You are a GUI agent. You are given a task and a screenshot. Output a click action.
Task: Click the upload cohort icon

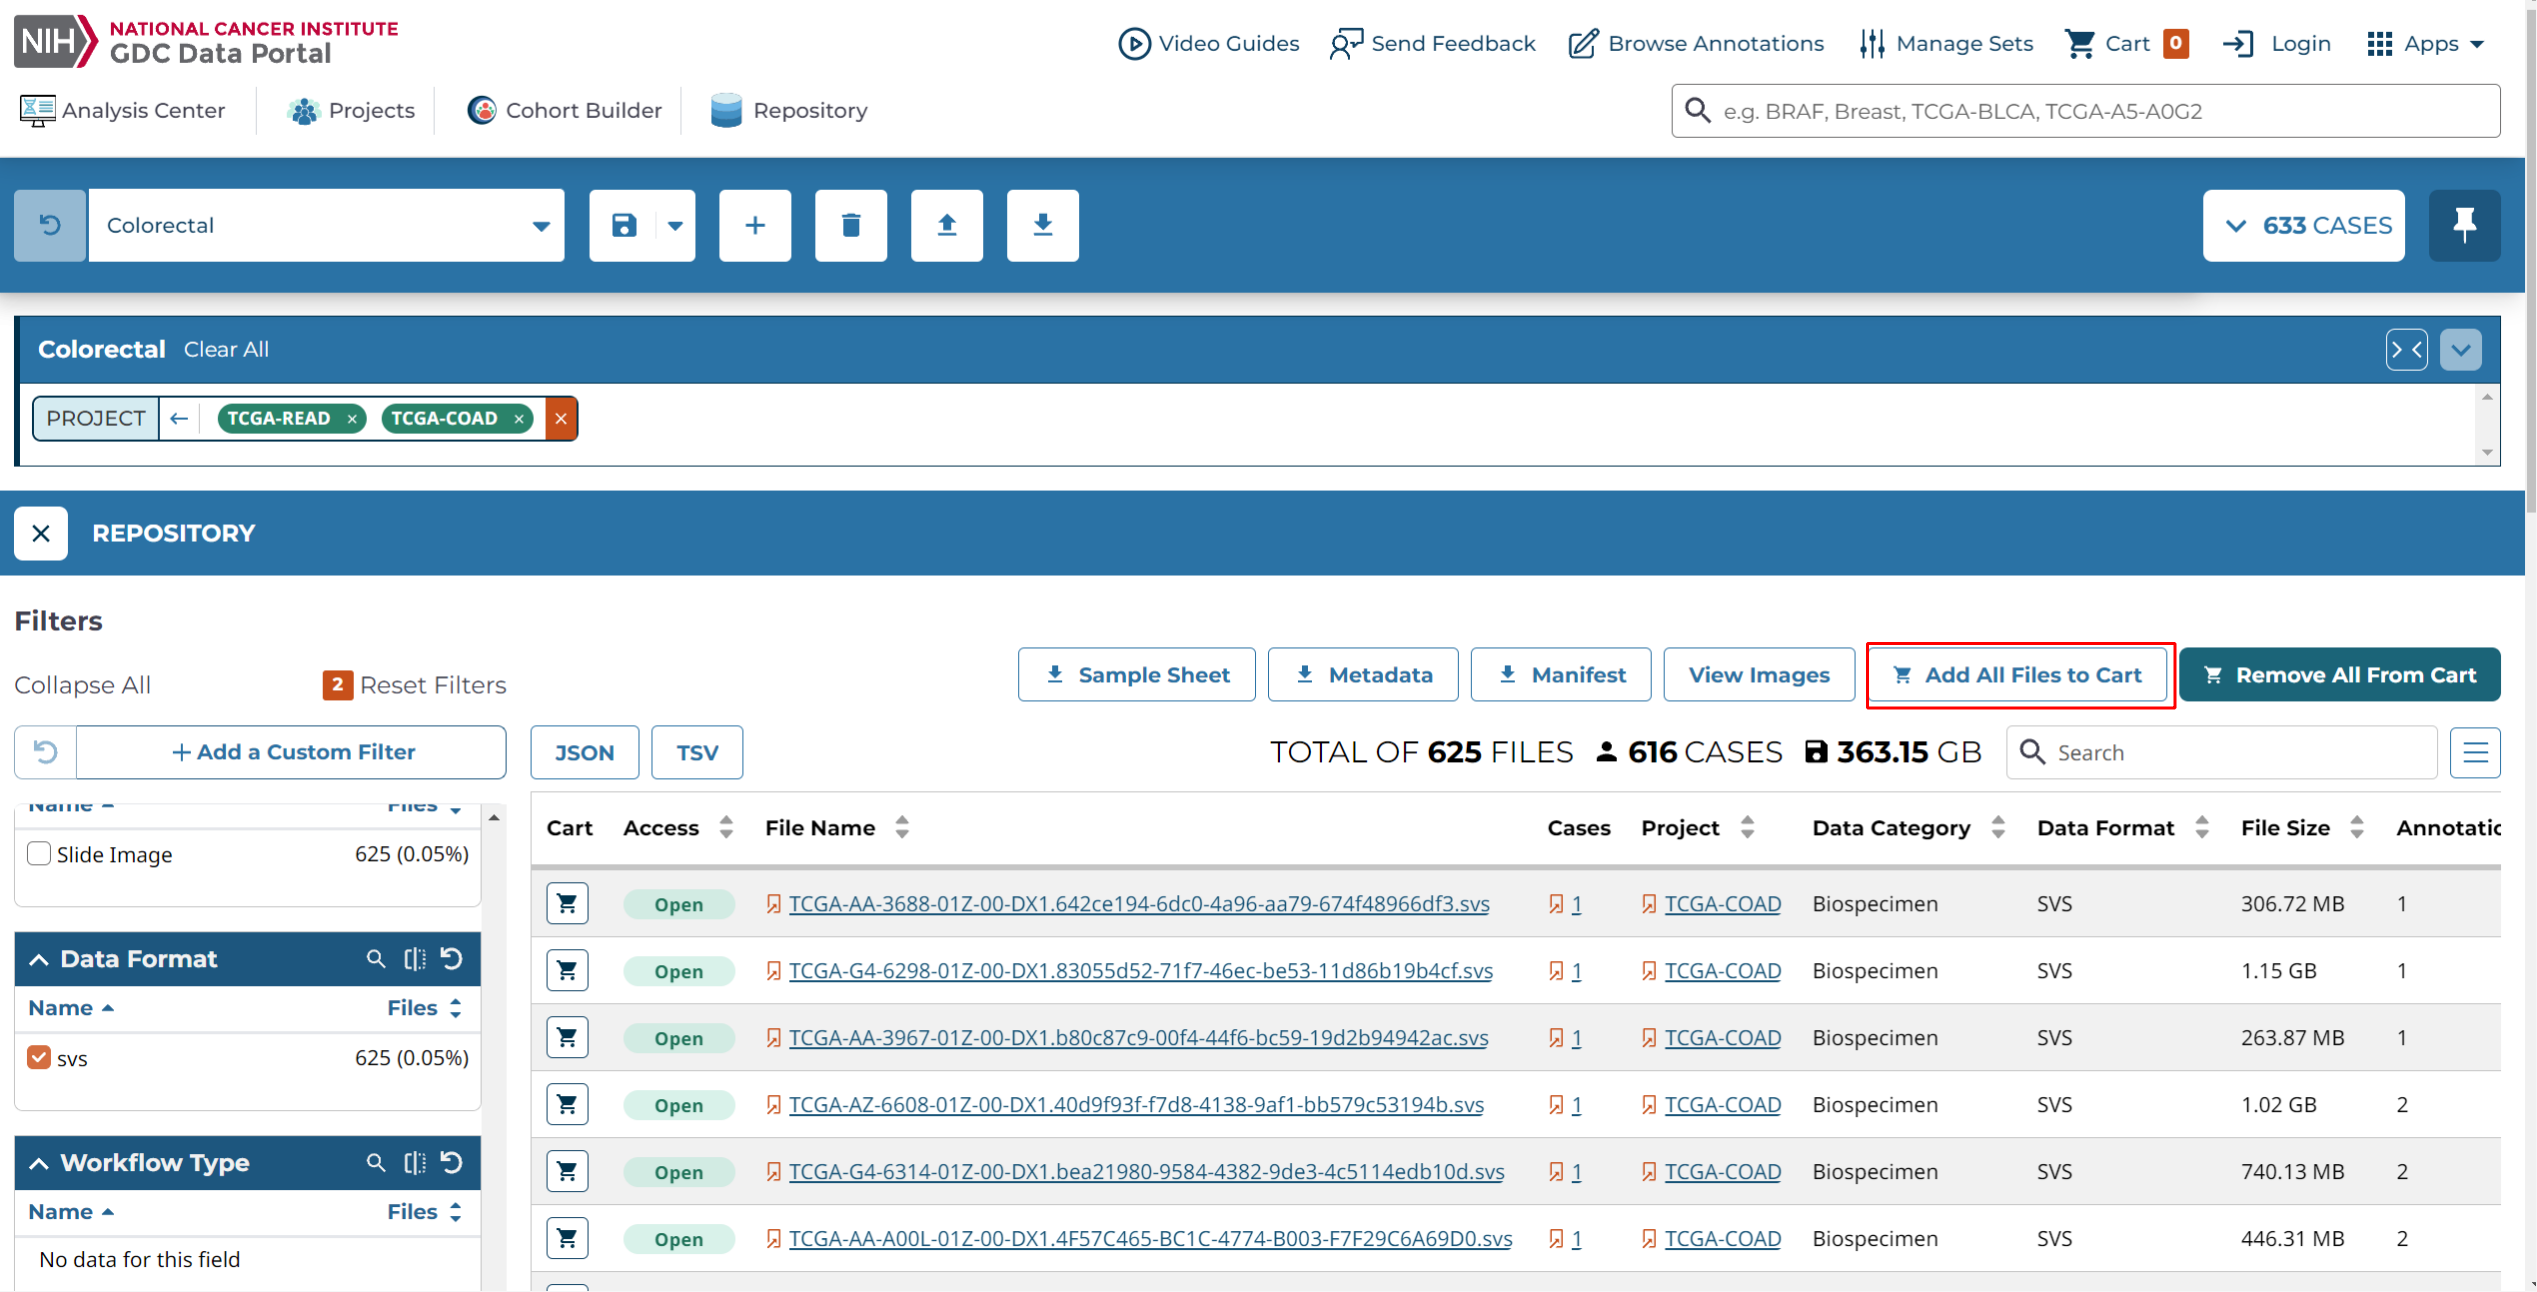pyautogui.click(x=946, y=225)
